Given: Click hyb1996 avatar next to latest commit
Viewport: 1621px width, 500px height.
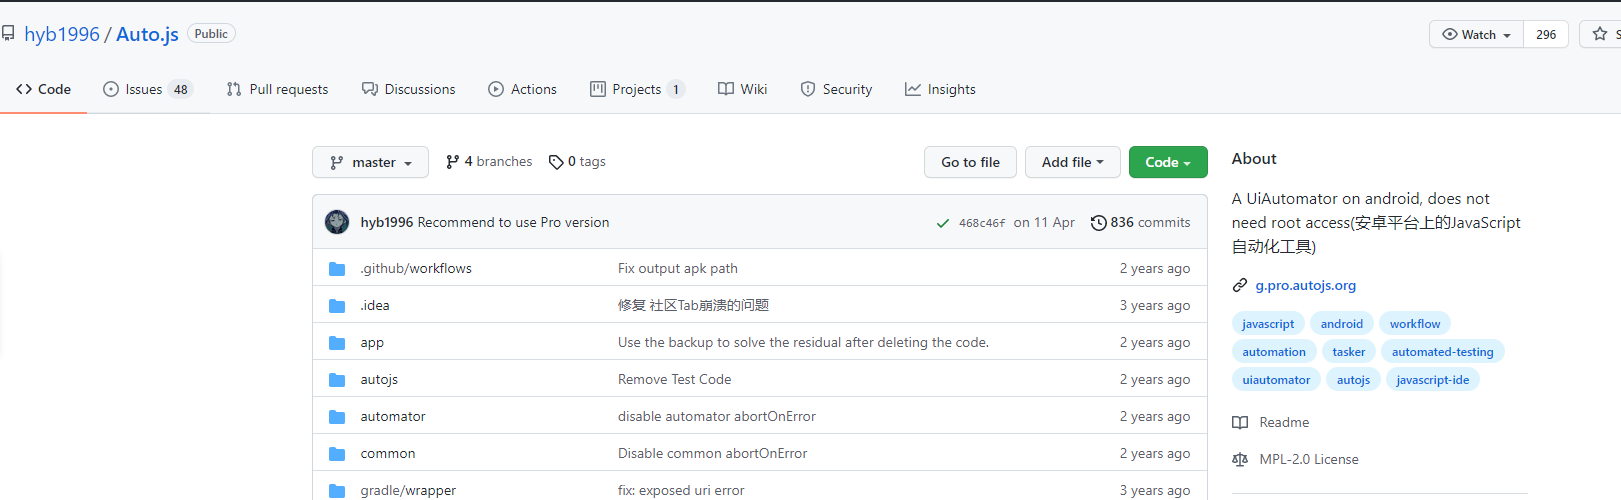Looking at the screenshot, I should (x=337, y=222).
